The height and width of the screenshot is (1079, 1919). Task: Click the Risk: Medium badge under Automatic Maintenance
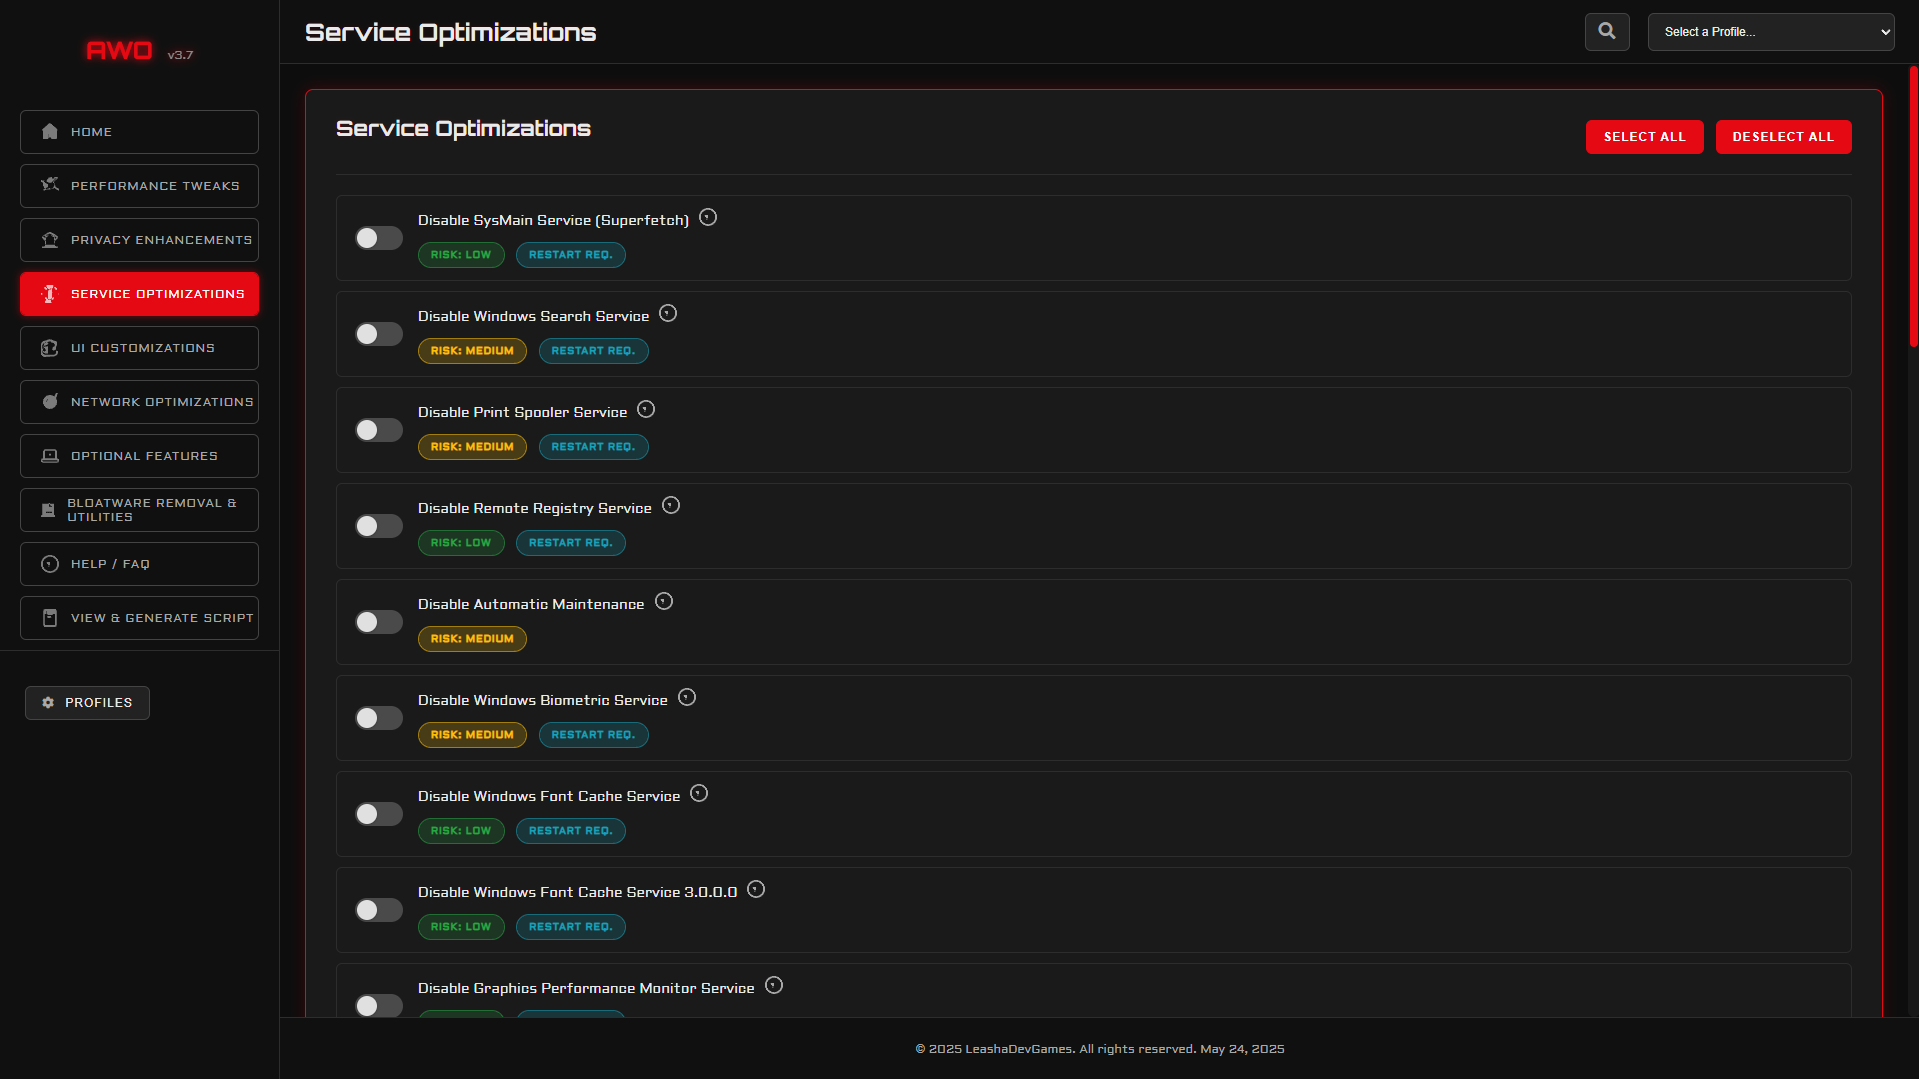(472, 639)
